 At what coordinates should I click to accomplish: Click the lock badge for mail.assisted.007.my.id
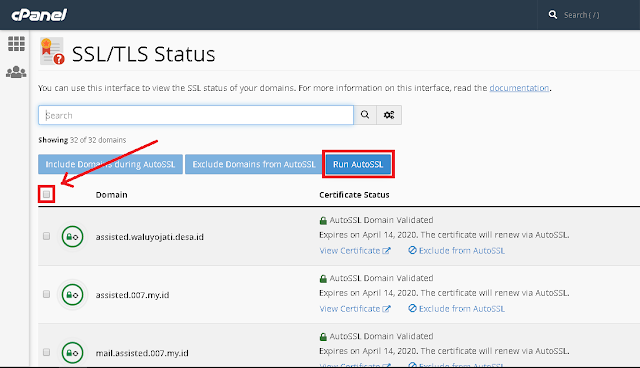[72, 352]
